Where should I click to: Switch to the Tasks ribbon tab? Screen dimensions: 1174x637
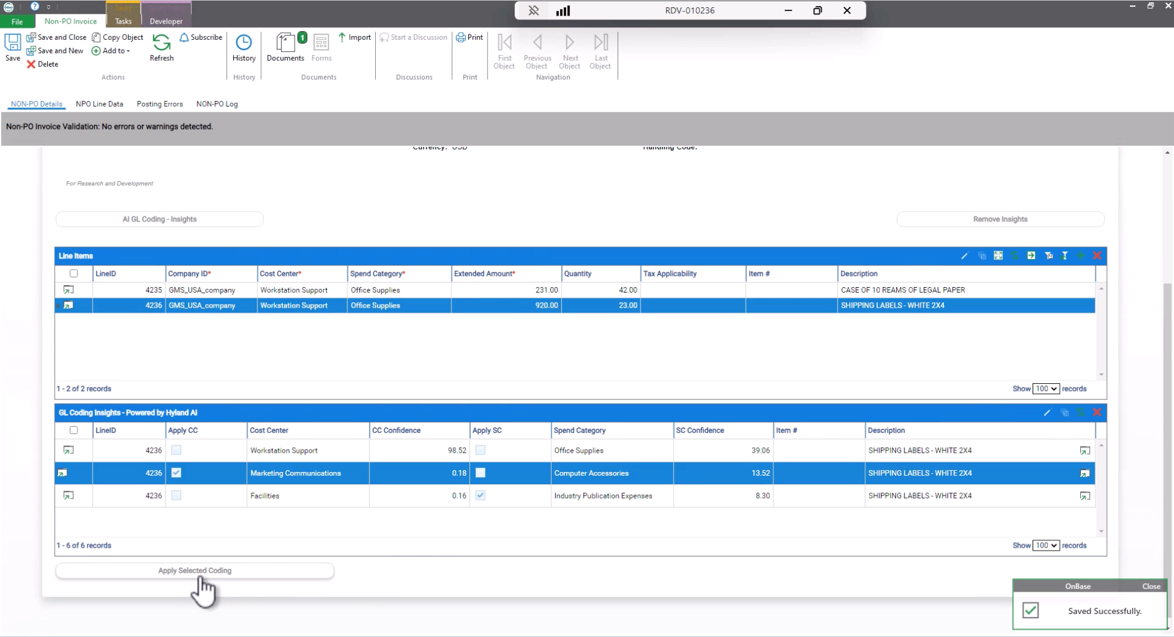[123, 21]
